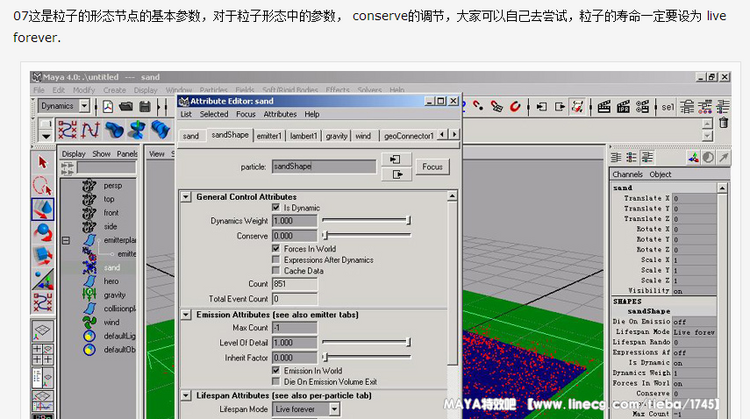Open the Dynamics menu set dropdown

click(x=85, y=106)
